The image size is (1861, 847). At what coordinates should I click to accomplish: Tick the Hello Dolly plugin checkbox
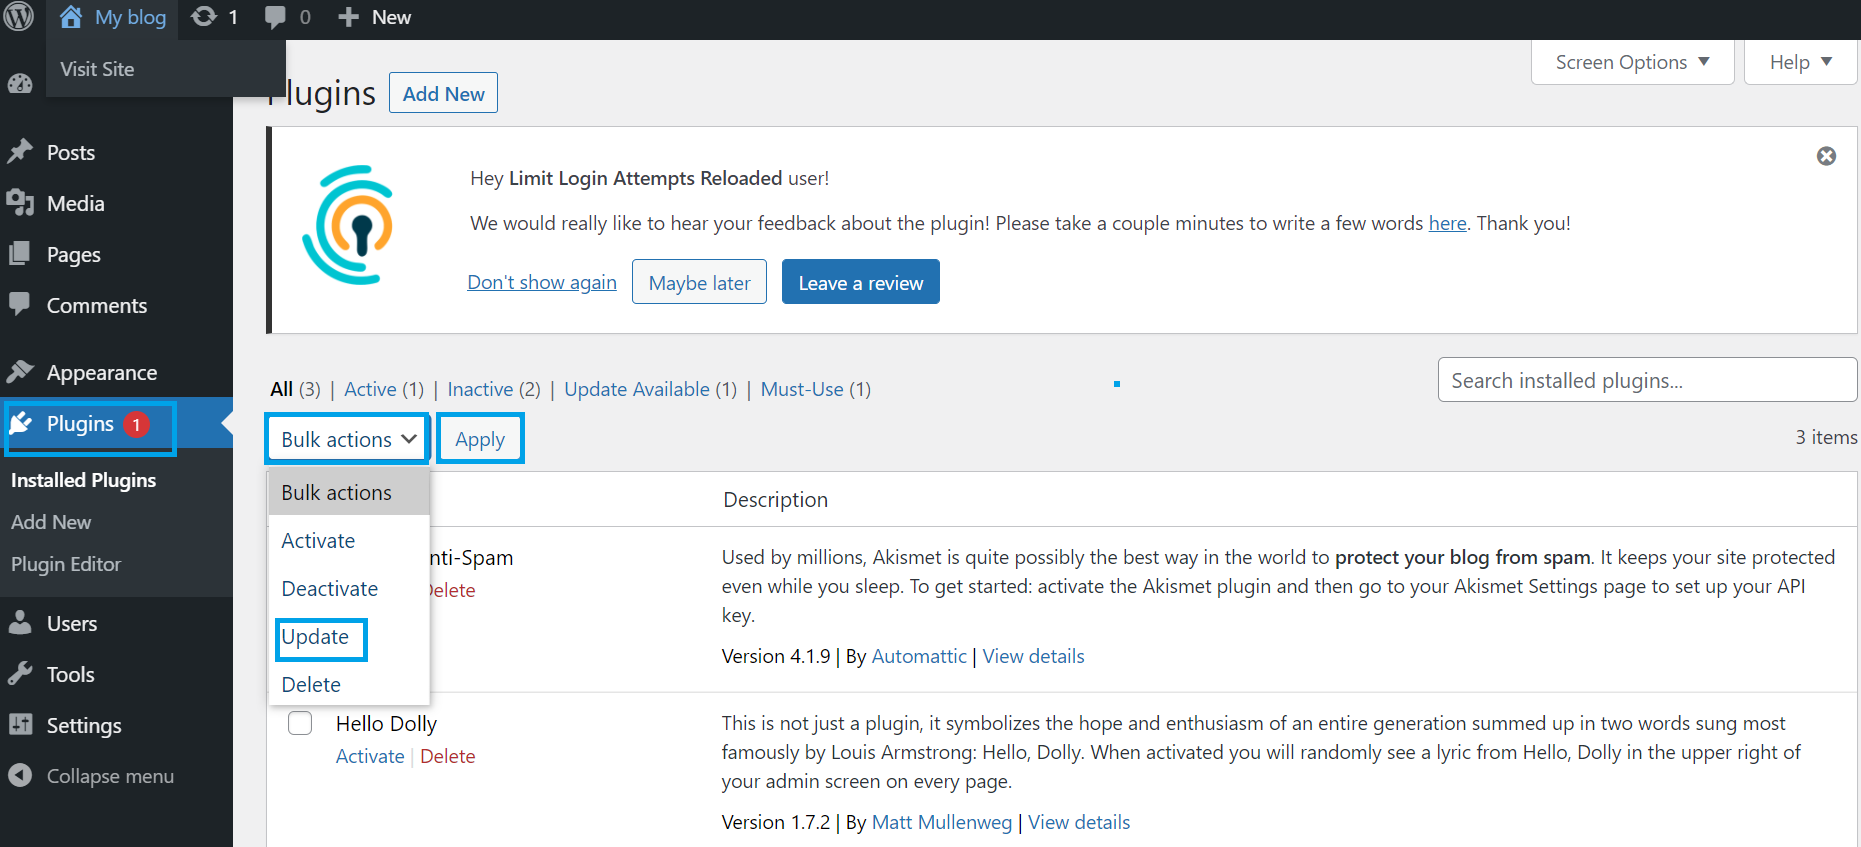click(300, 723)
